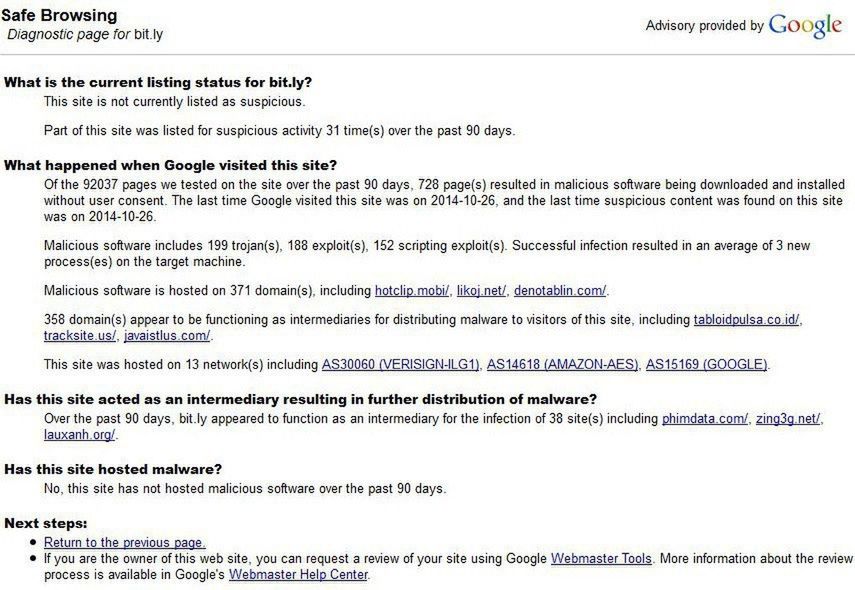Open the likoj.net/ domain link

pyautogui.click(x=482, y=291)
